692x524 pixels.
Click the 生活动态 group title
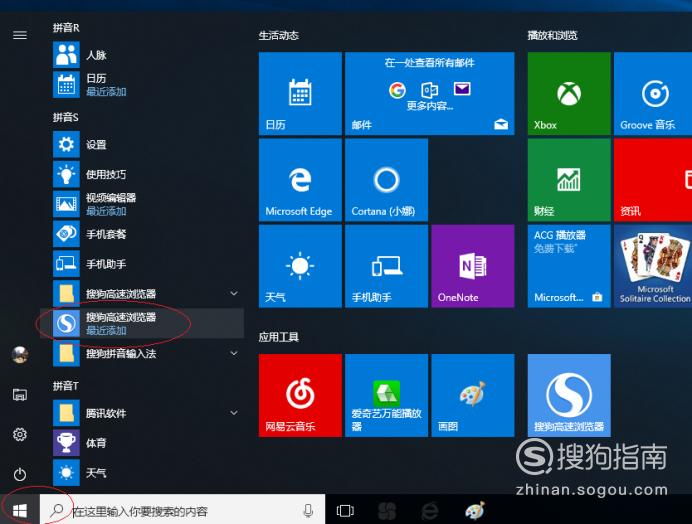point(278,35)
